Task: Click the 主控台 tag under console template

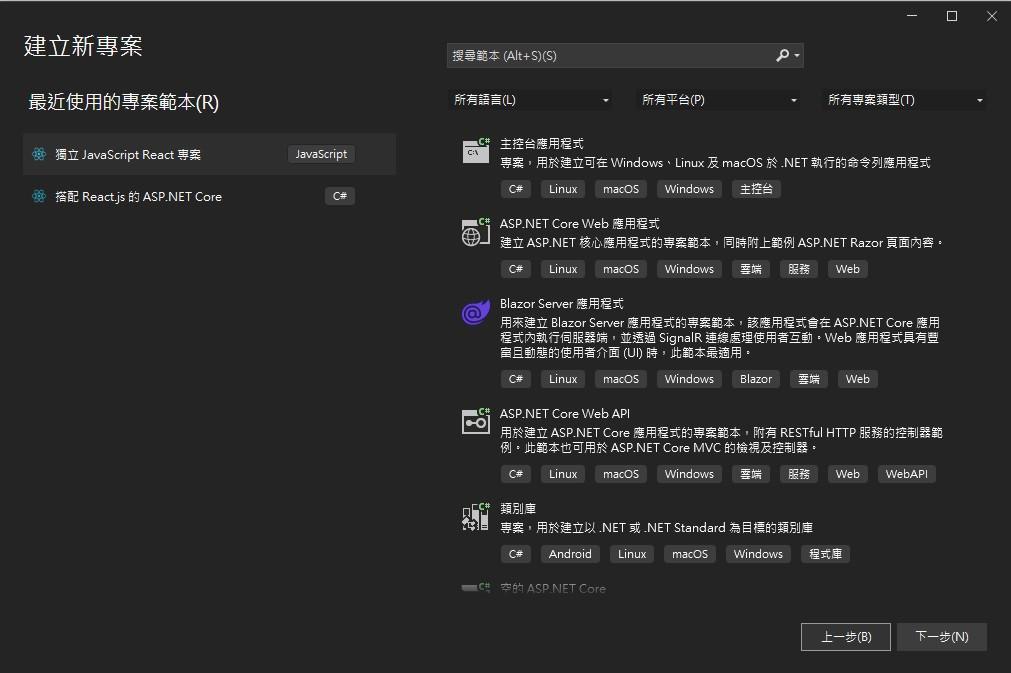Action: tap(756, 189)
